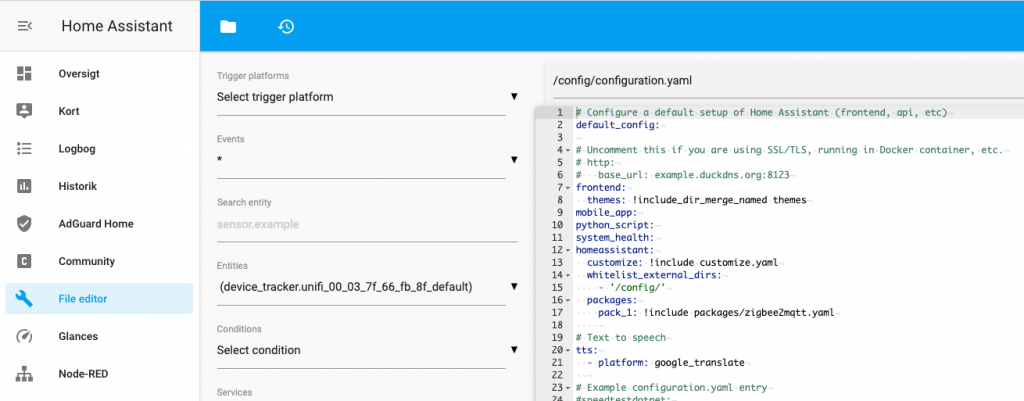Click the Glances gauge icon
Screen dimensions: 1024x401
[x=24, y=336]
